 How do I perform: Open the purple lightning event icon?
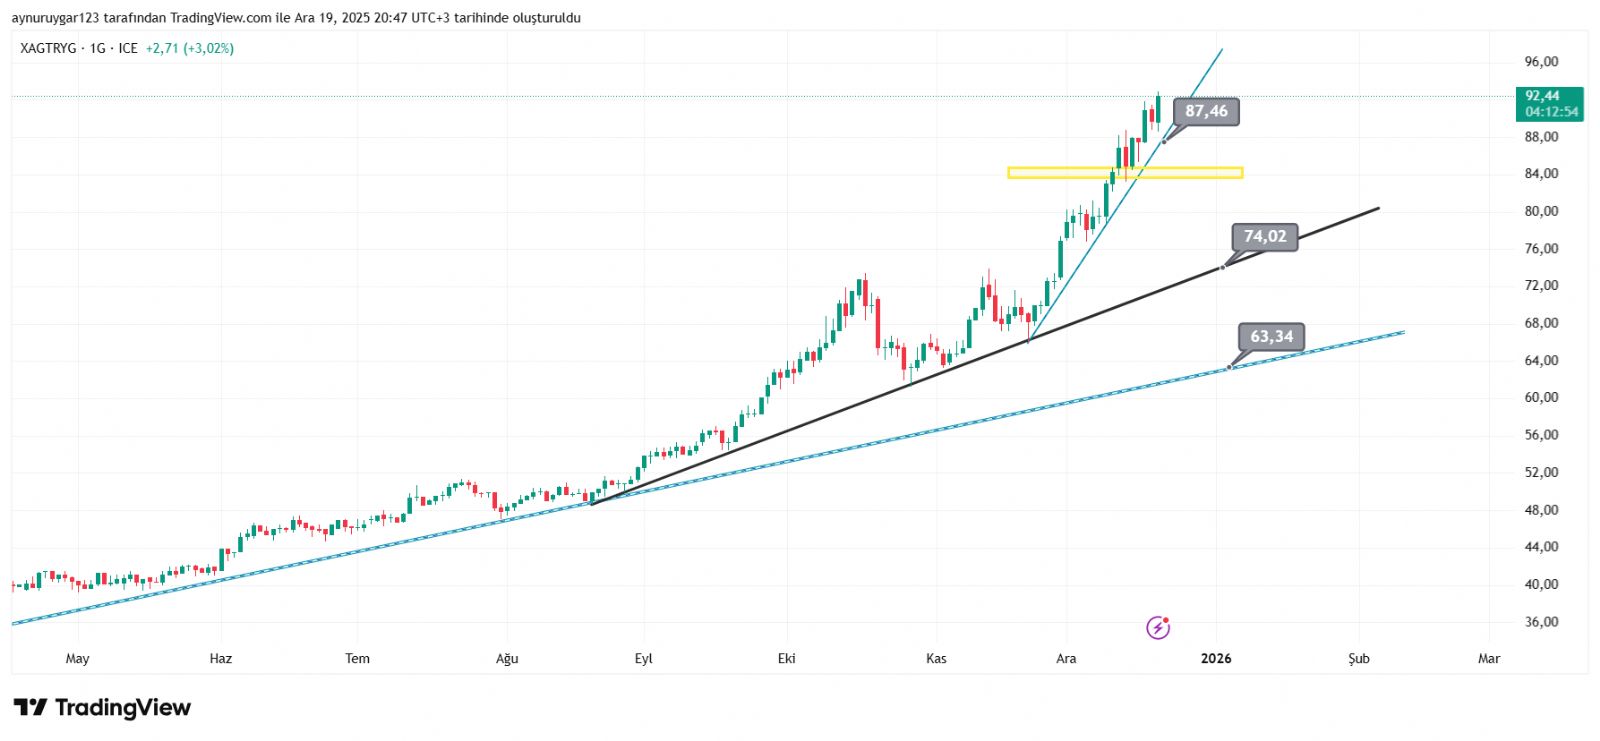[x=1157, y=628]
